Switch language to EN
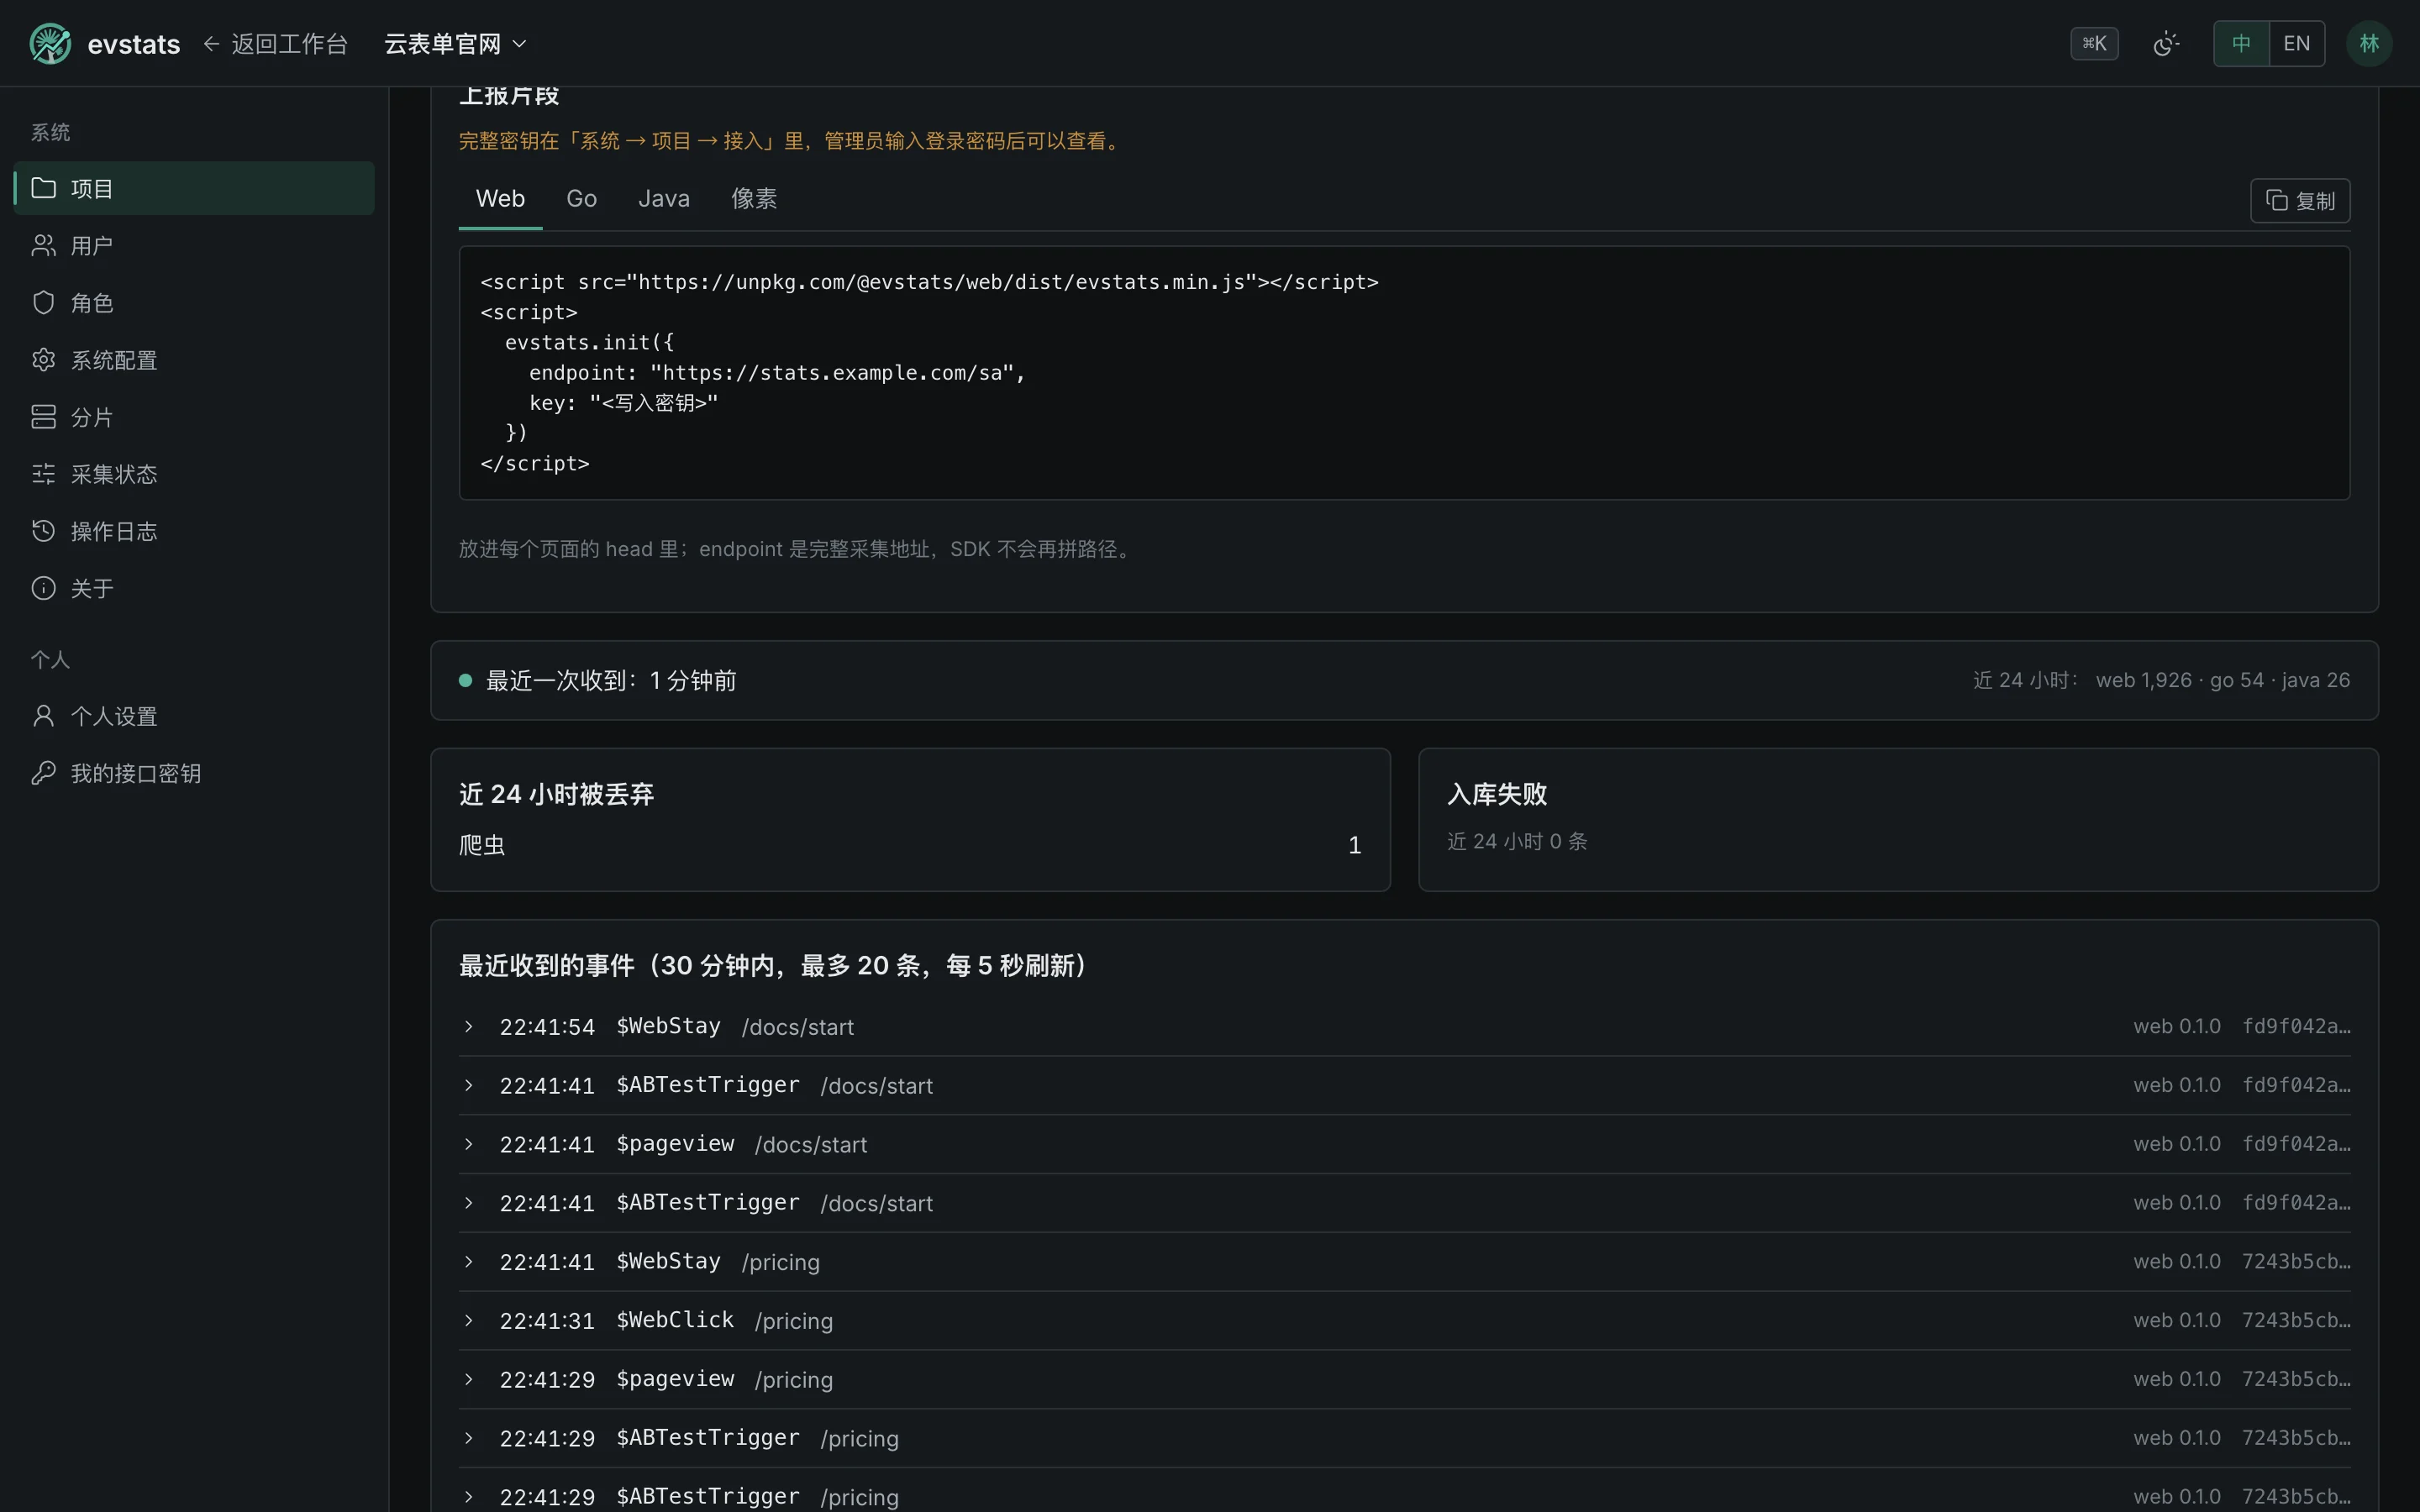This screenshot has height=1512, width=2420. pyautogui.click(x=2297, y=44)
